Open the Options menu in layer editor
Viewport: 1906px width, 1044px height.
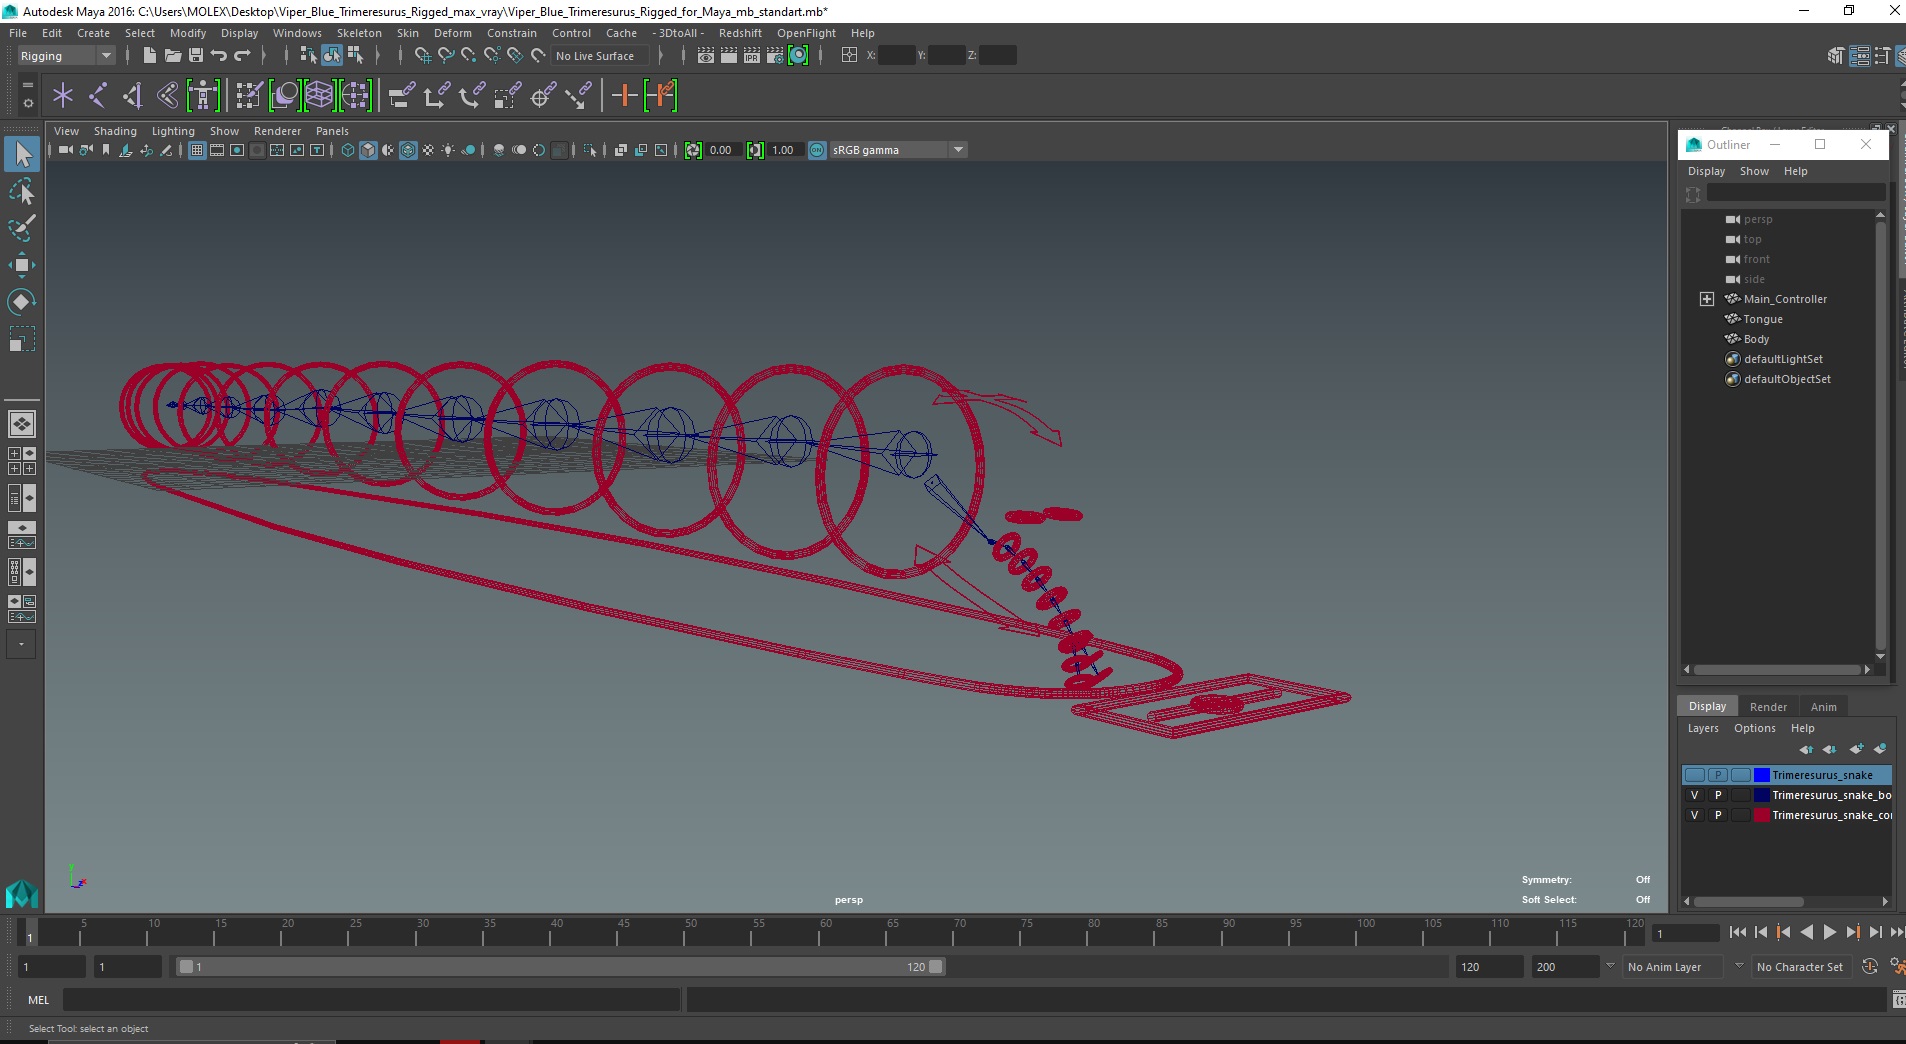pyautogui.click(x=1754, y=728)
